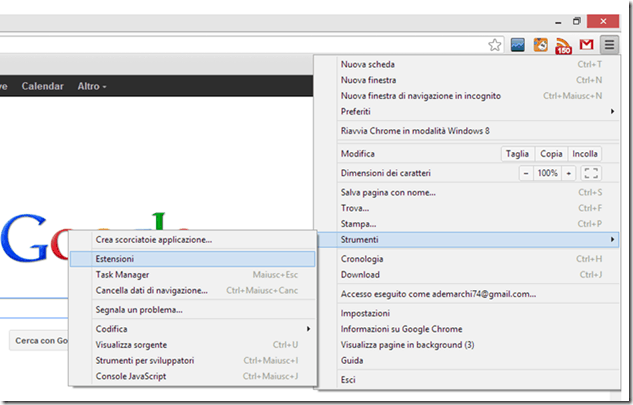Image resolution: width=633 pixels, height=405 pixels.
Task: Expand the Codifica submenu
Action: click(x=193, y=329)
